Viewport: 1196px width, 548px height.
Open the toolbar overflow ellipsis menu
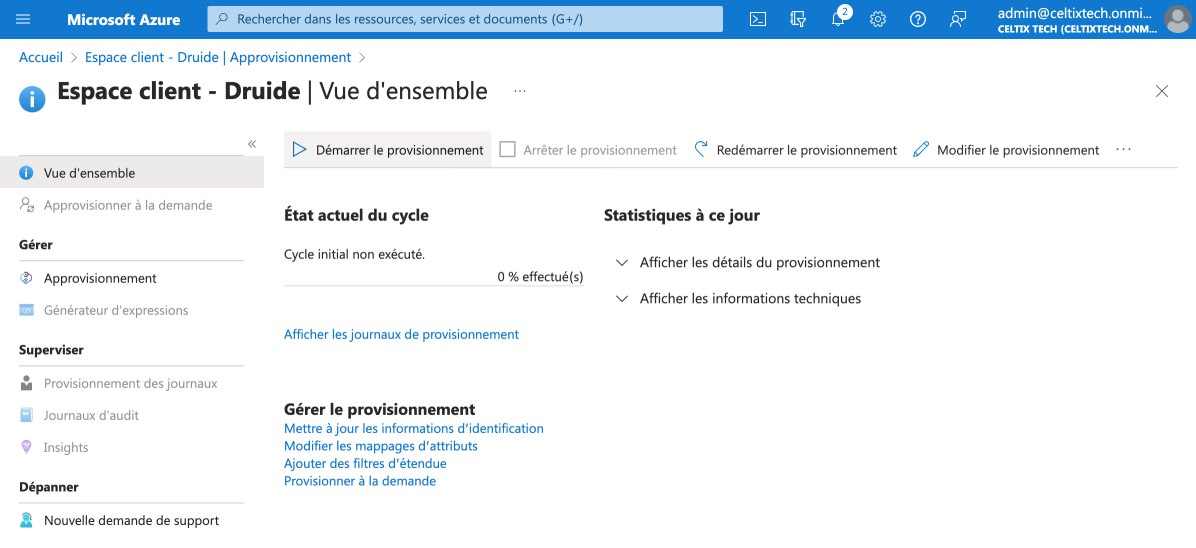[x=1124, y=150]
